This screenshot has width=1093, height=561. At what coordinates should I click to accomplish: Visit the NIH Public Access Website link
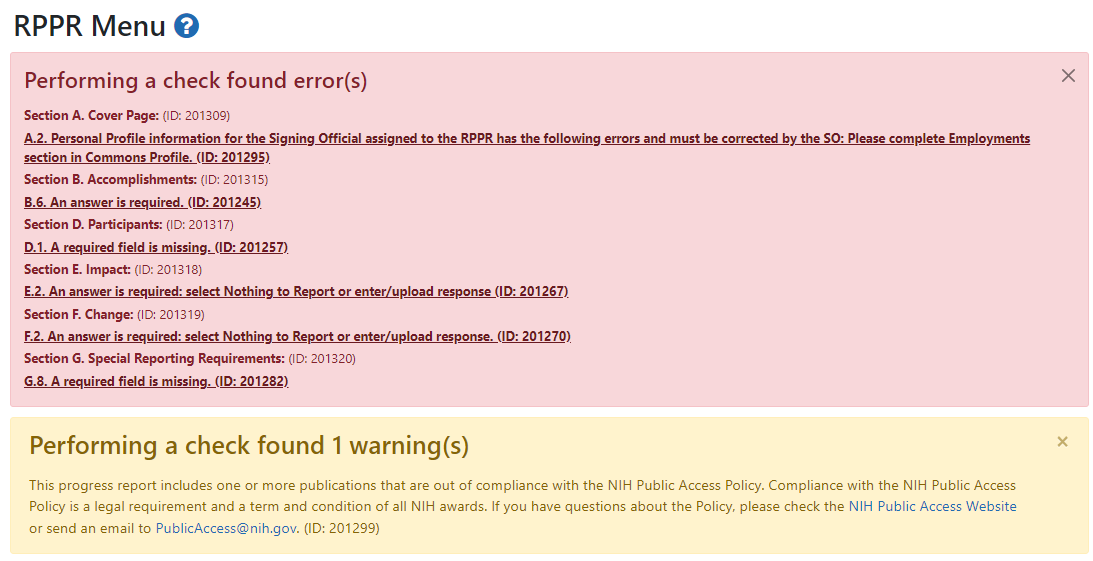(932, 507)
